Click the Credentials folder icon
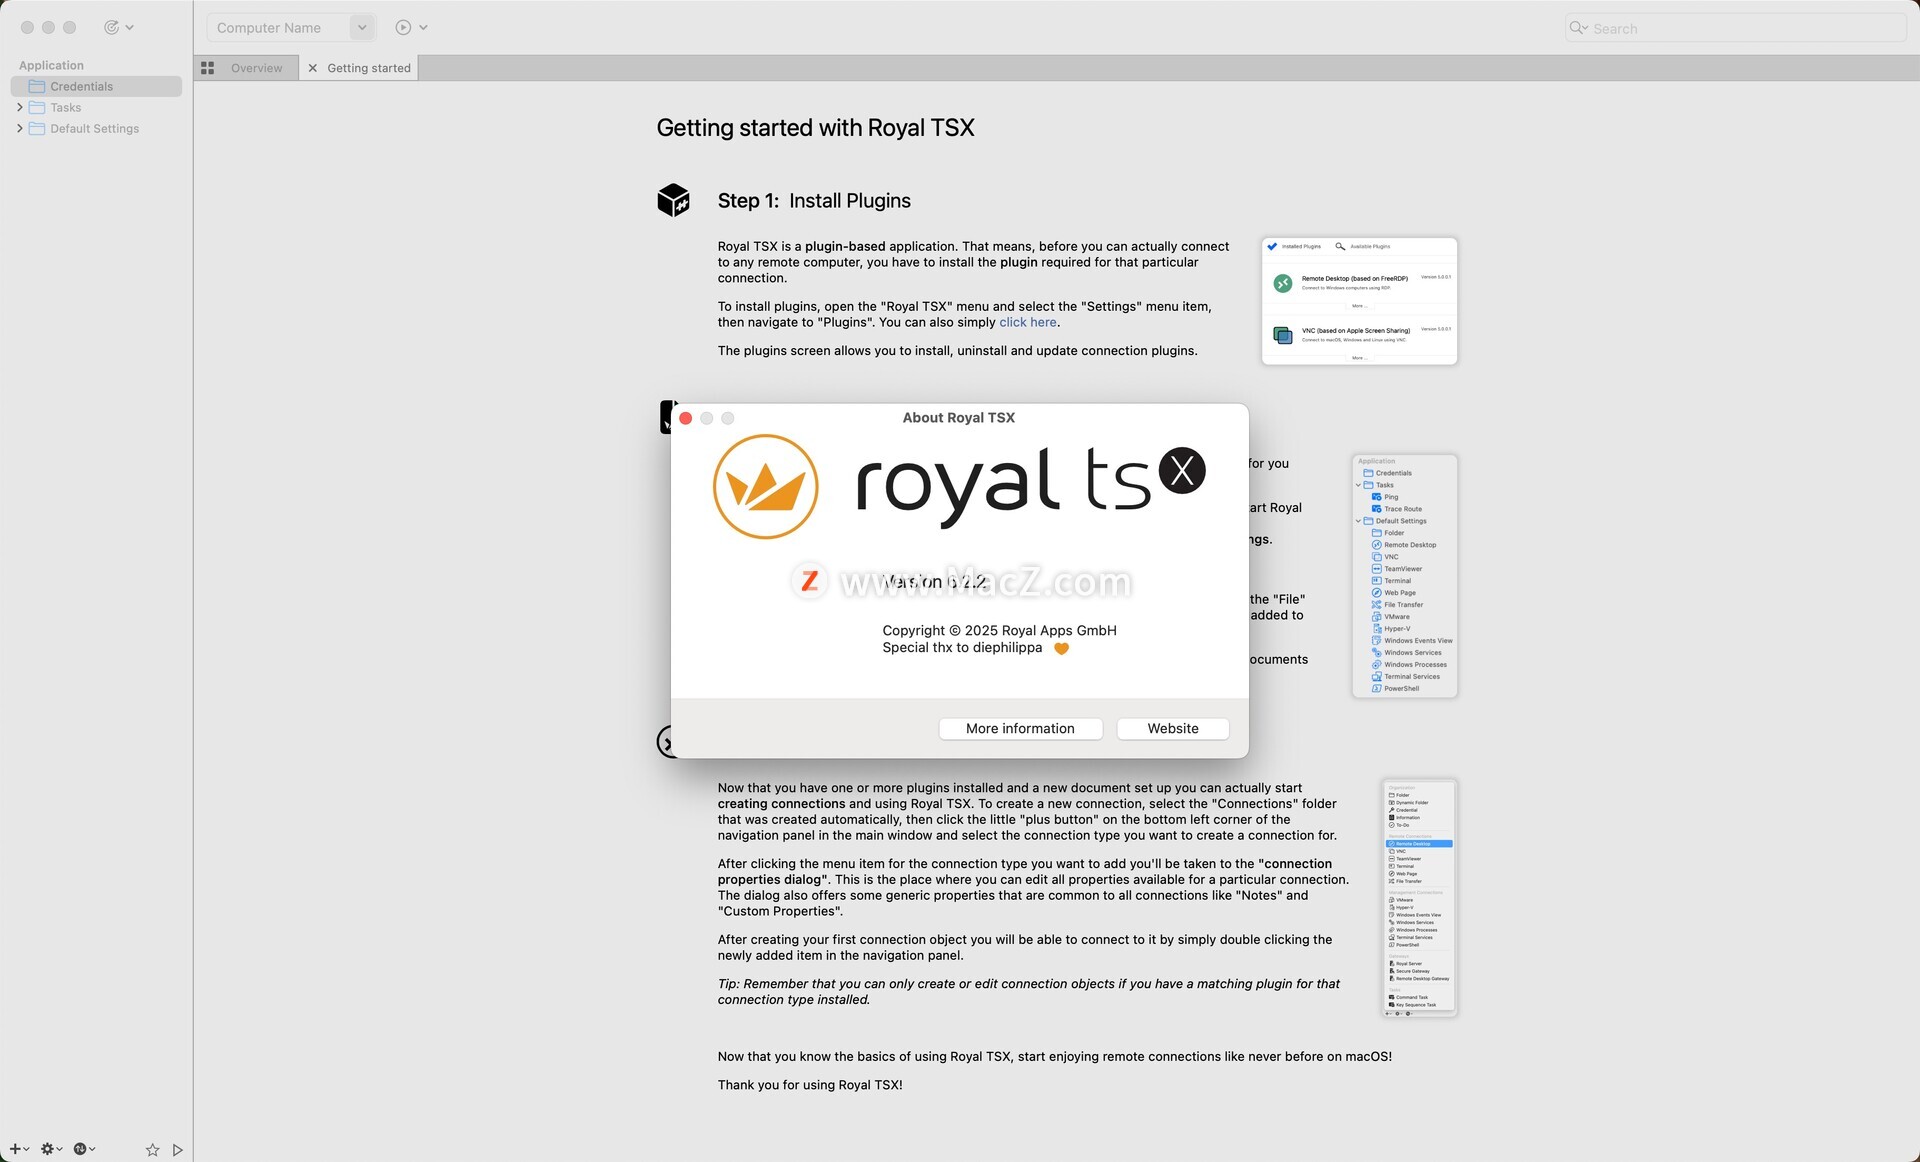The image size is (1920, 1162). [37, 87]
